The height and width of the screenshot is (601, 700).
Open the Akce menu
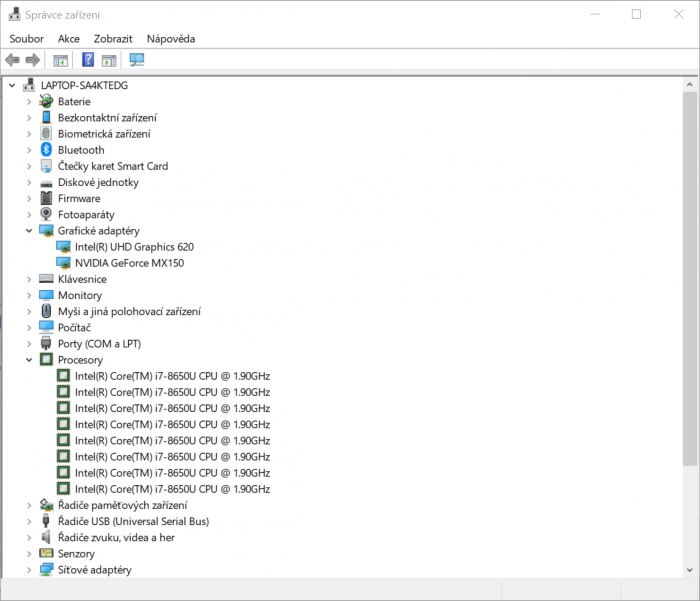(x=69, y=38)
